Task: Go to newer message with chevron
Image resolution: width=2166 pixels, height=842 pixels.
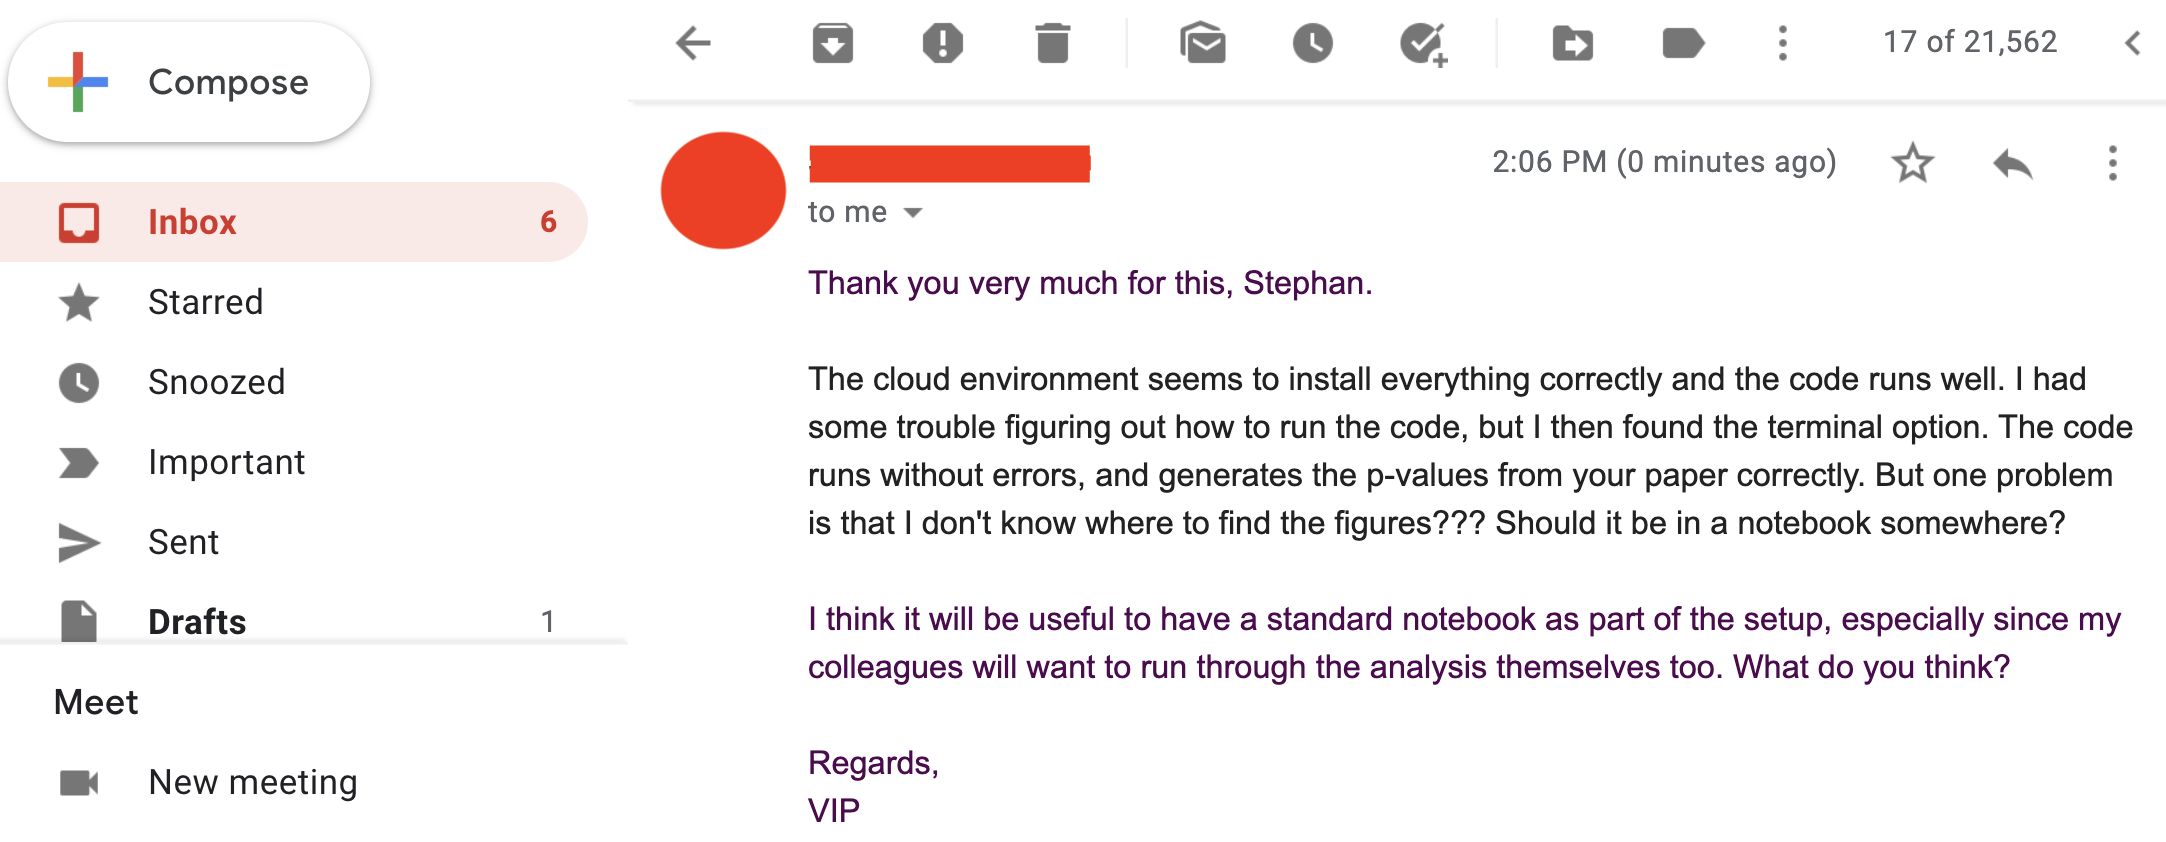Action: (x=2132, y=43)
